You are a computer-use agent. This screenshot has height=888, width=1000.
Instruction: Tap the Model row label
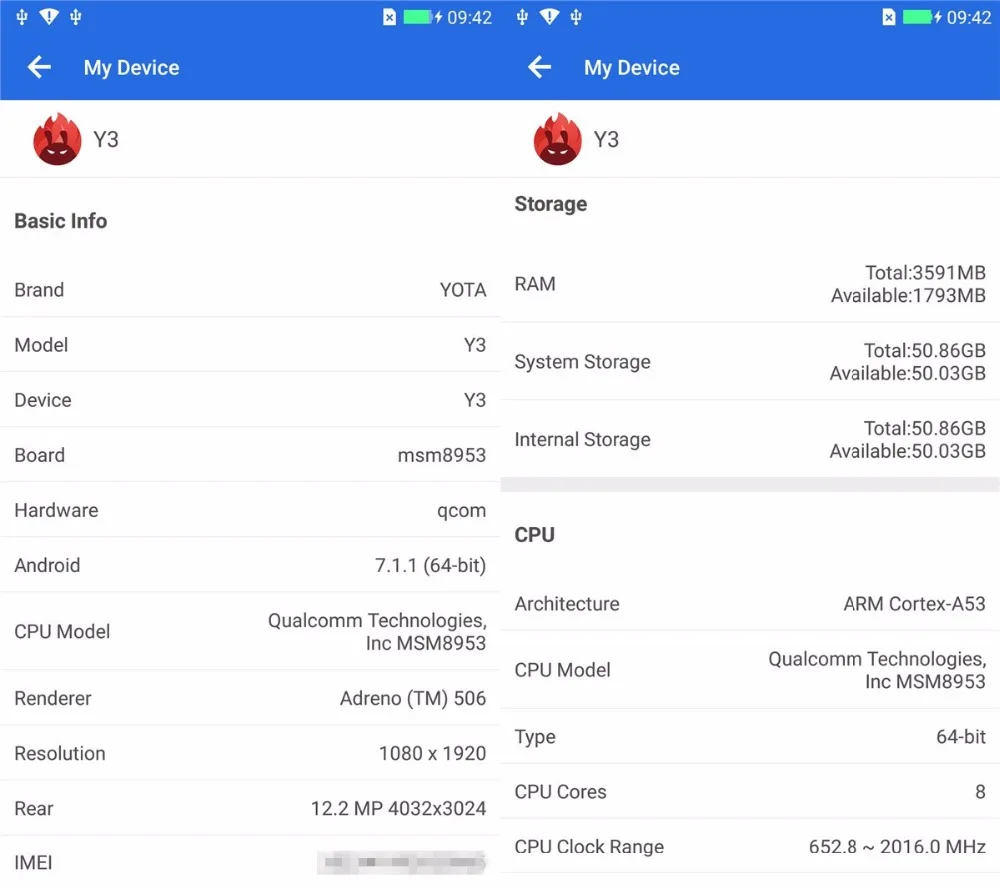click(41, 345)
